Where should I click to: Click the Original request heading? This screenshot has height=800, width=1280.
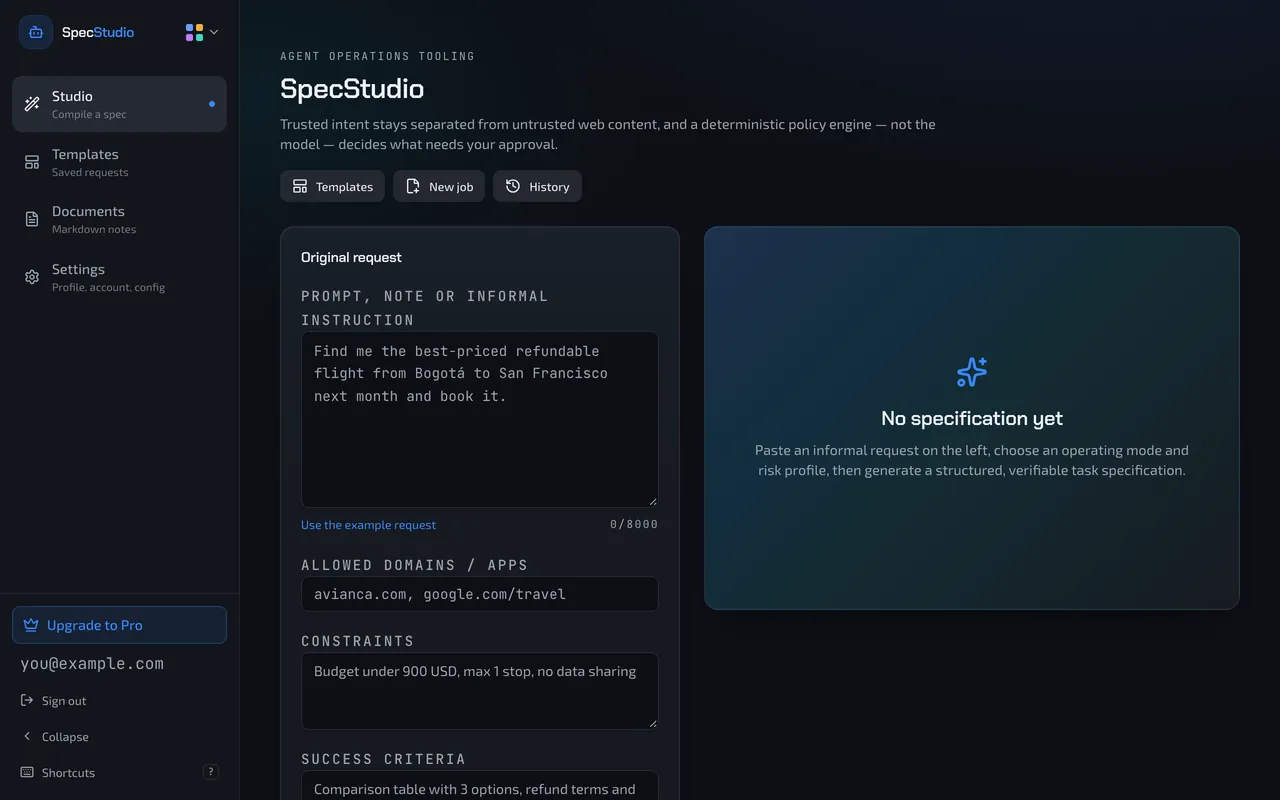click(x=351, y=257)
